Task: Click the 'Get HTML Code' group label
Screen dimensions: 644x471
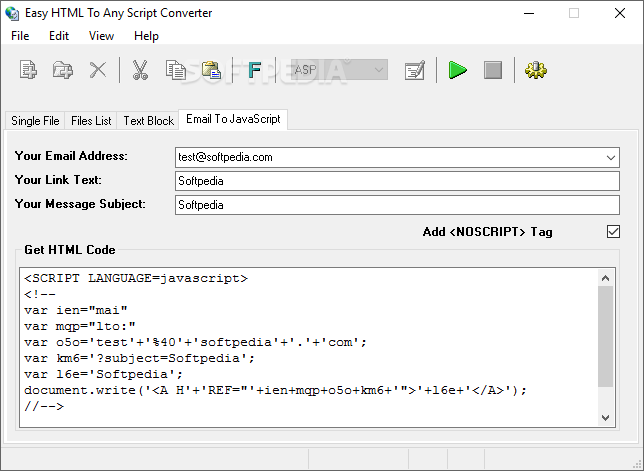Action: click(70, 250)
